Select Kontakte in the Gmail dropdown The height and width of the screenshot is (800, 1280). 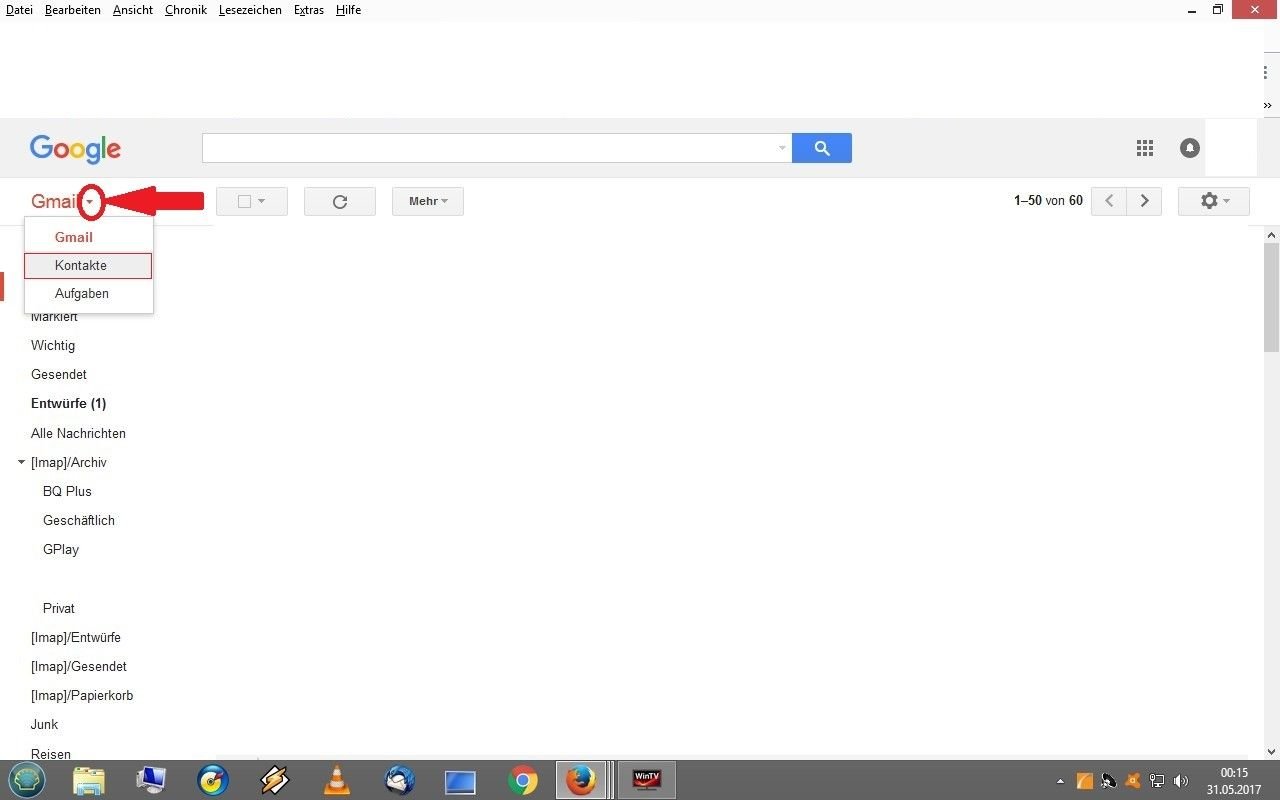click(88, 266)
